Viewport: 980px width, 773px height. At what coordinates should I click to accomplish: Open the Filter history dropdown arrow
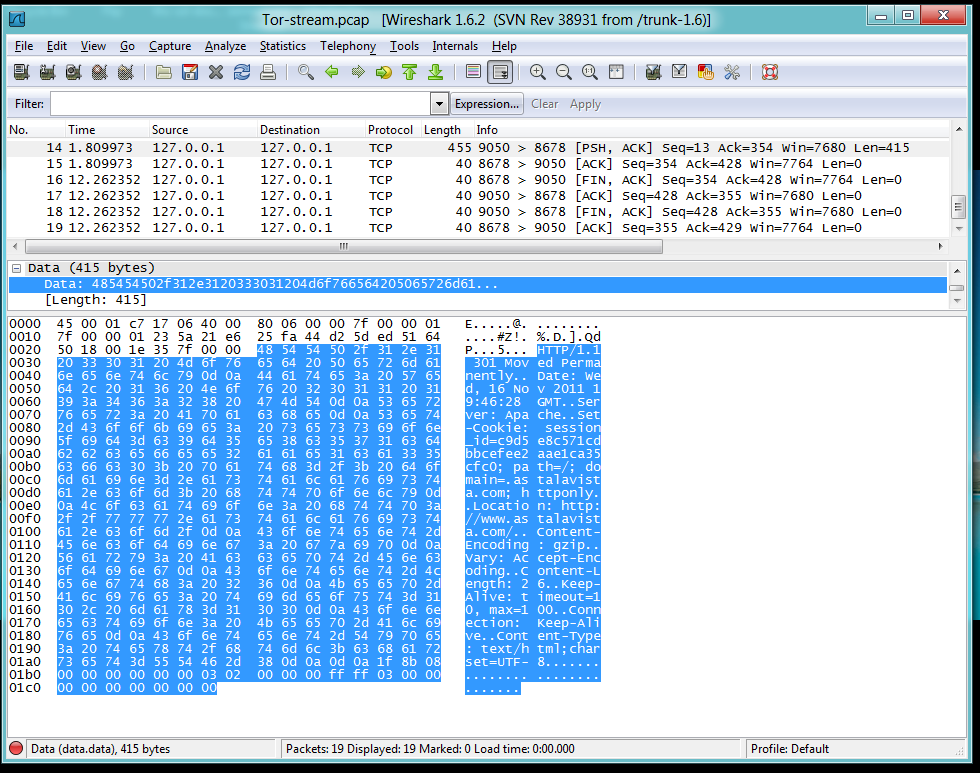439,104
